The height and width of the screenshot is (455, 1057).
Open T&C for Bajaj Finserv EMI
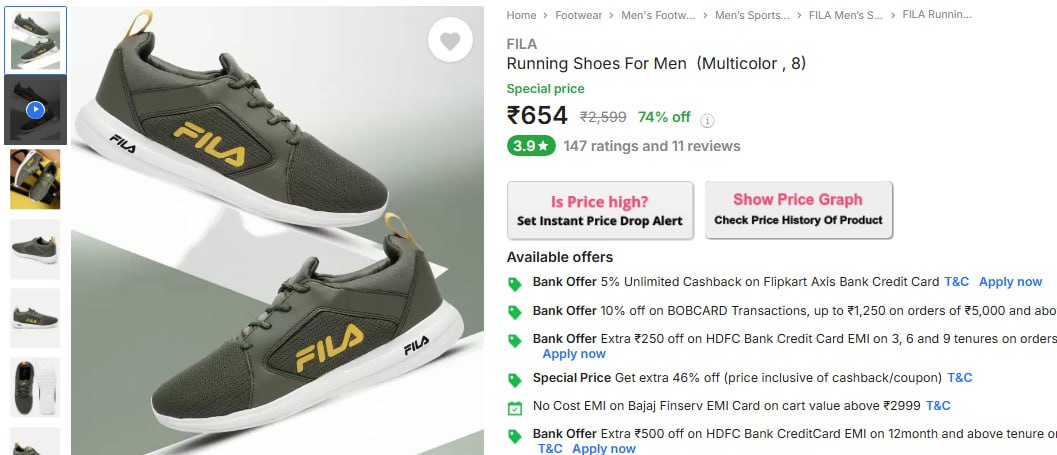(938, 406)
